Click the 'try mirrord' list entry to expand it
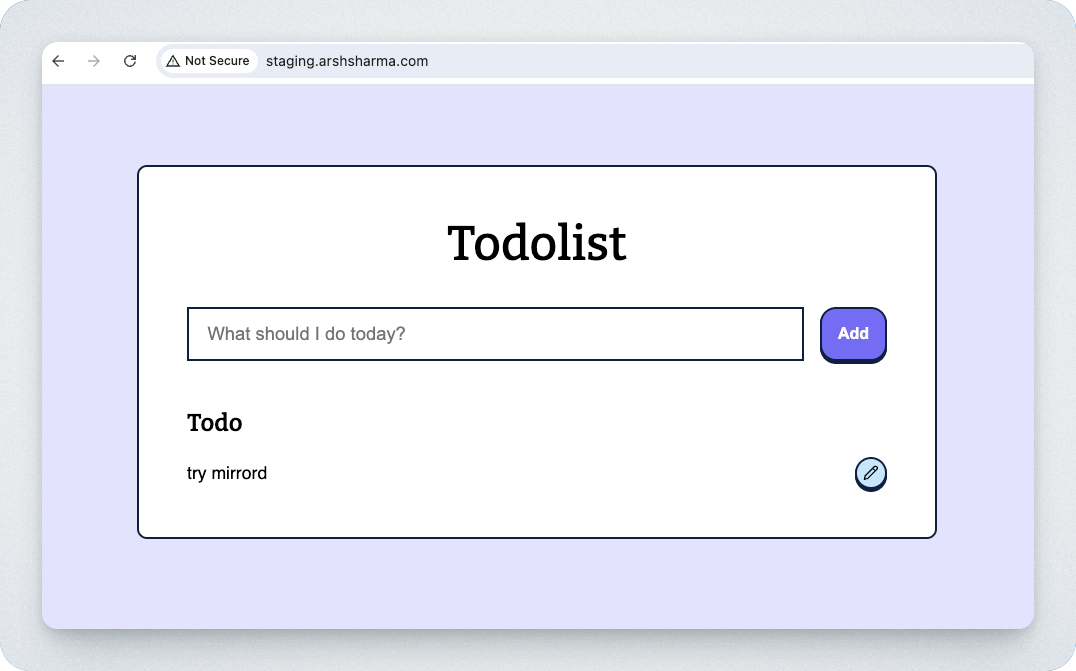The height and width of the screenshot is (671, 1076). tap(227, 473)
